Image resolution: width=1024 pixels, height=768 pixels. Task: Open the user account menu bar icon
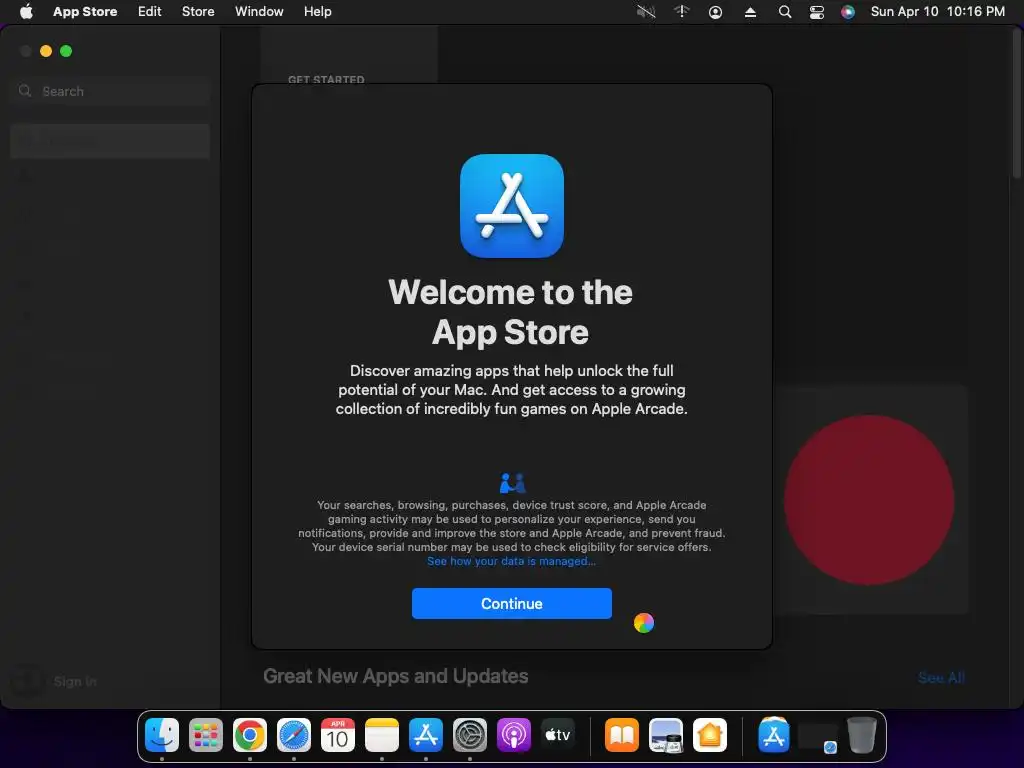[x=716, y=12]
